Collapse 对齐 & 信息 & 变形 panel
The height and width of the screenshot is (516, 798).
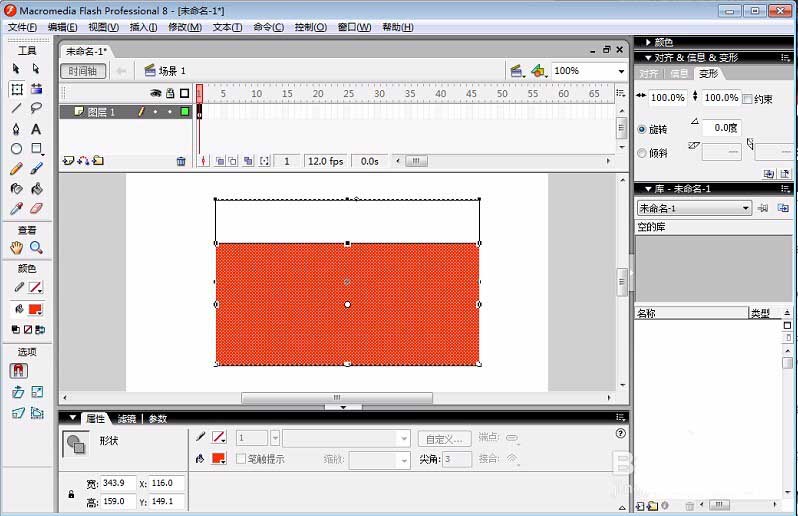648,58
